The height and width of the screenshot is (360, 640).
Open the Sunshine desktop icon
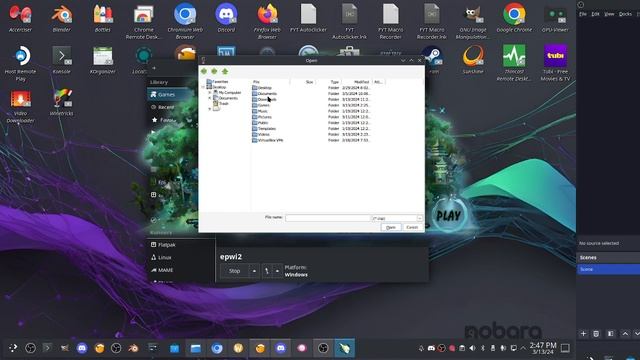tap(473, 60)
